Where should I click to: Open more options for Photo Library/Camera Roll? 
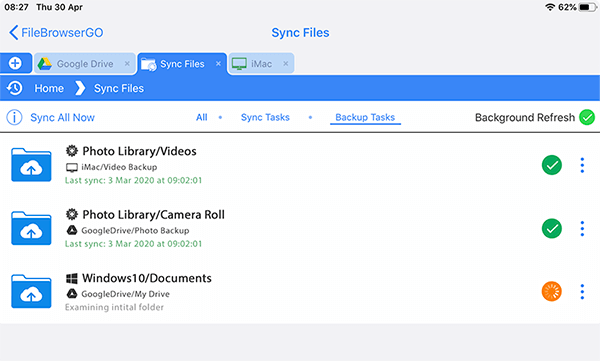click(582, 229)
